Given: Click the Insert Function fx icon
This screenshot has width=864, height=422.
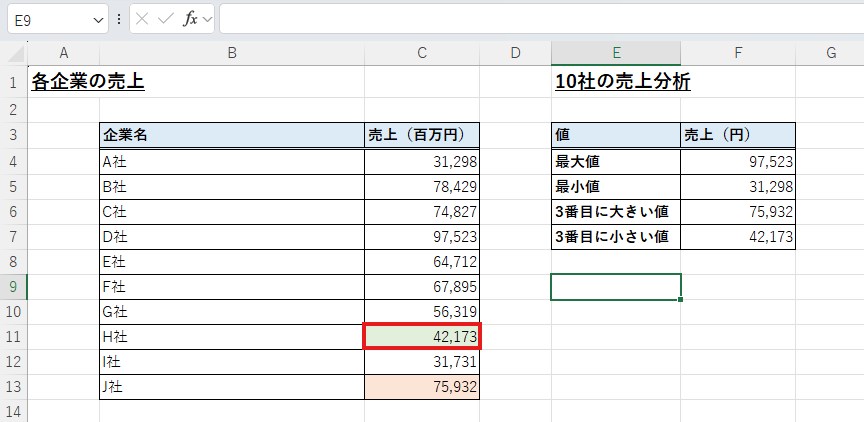Looking at the screenshot, I should click(x=189, y=19).
